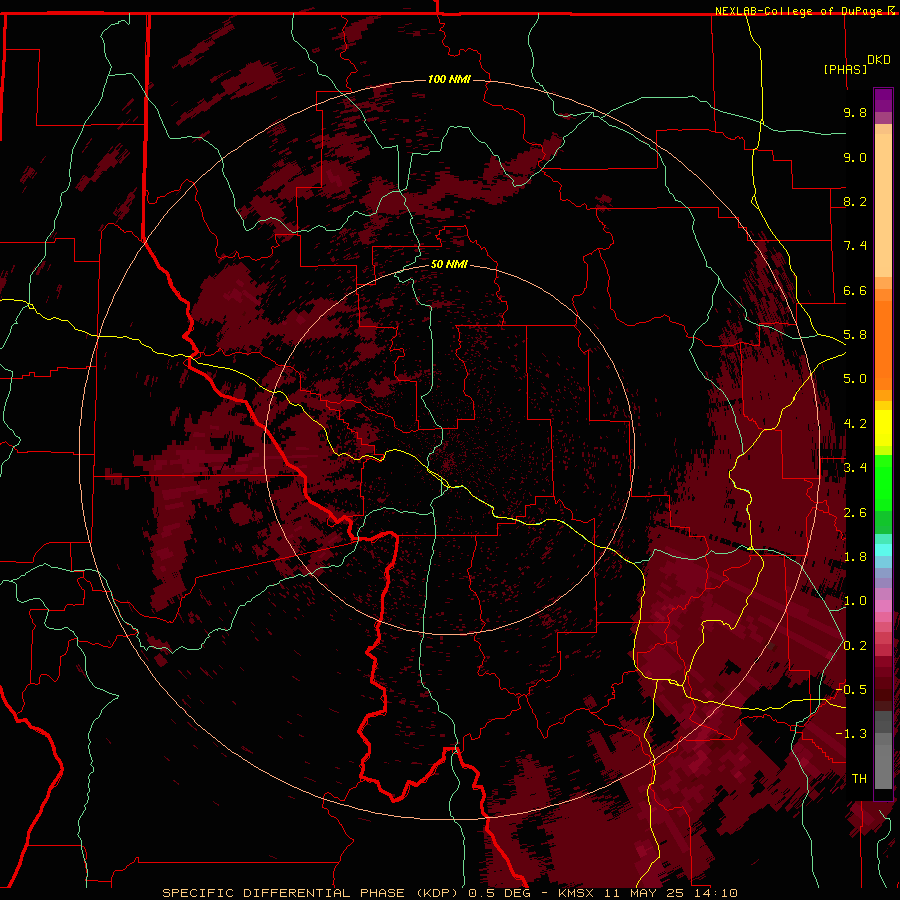Screen dimensions: 900x900
Task: Click the 9.0 scale value
Action: [x=855, y=157]
